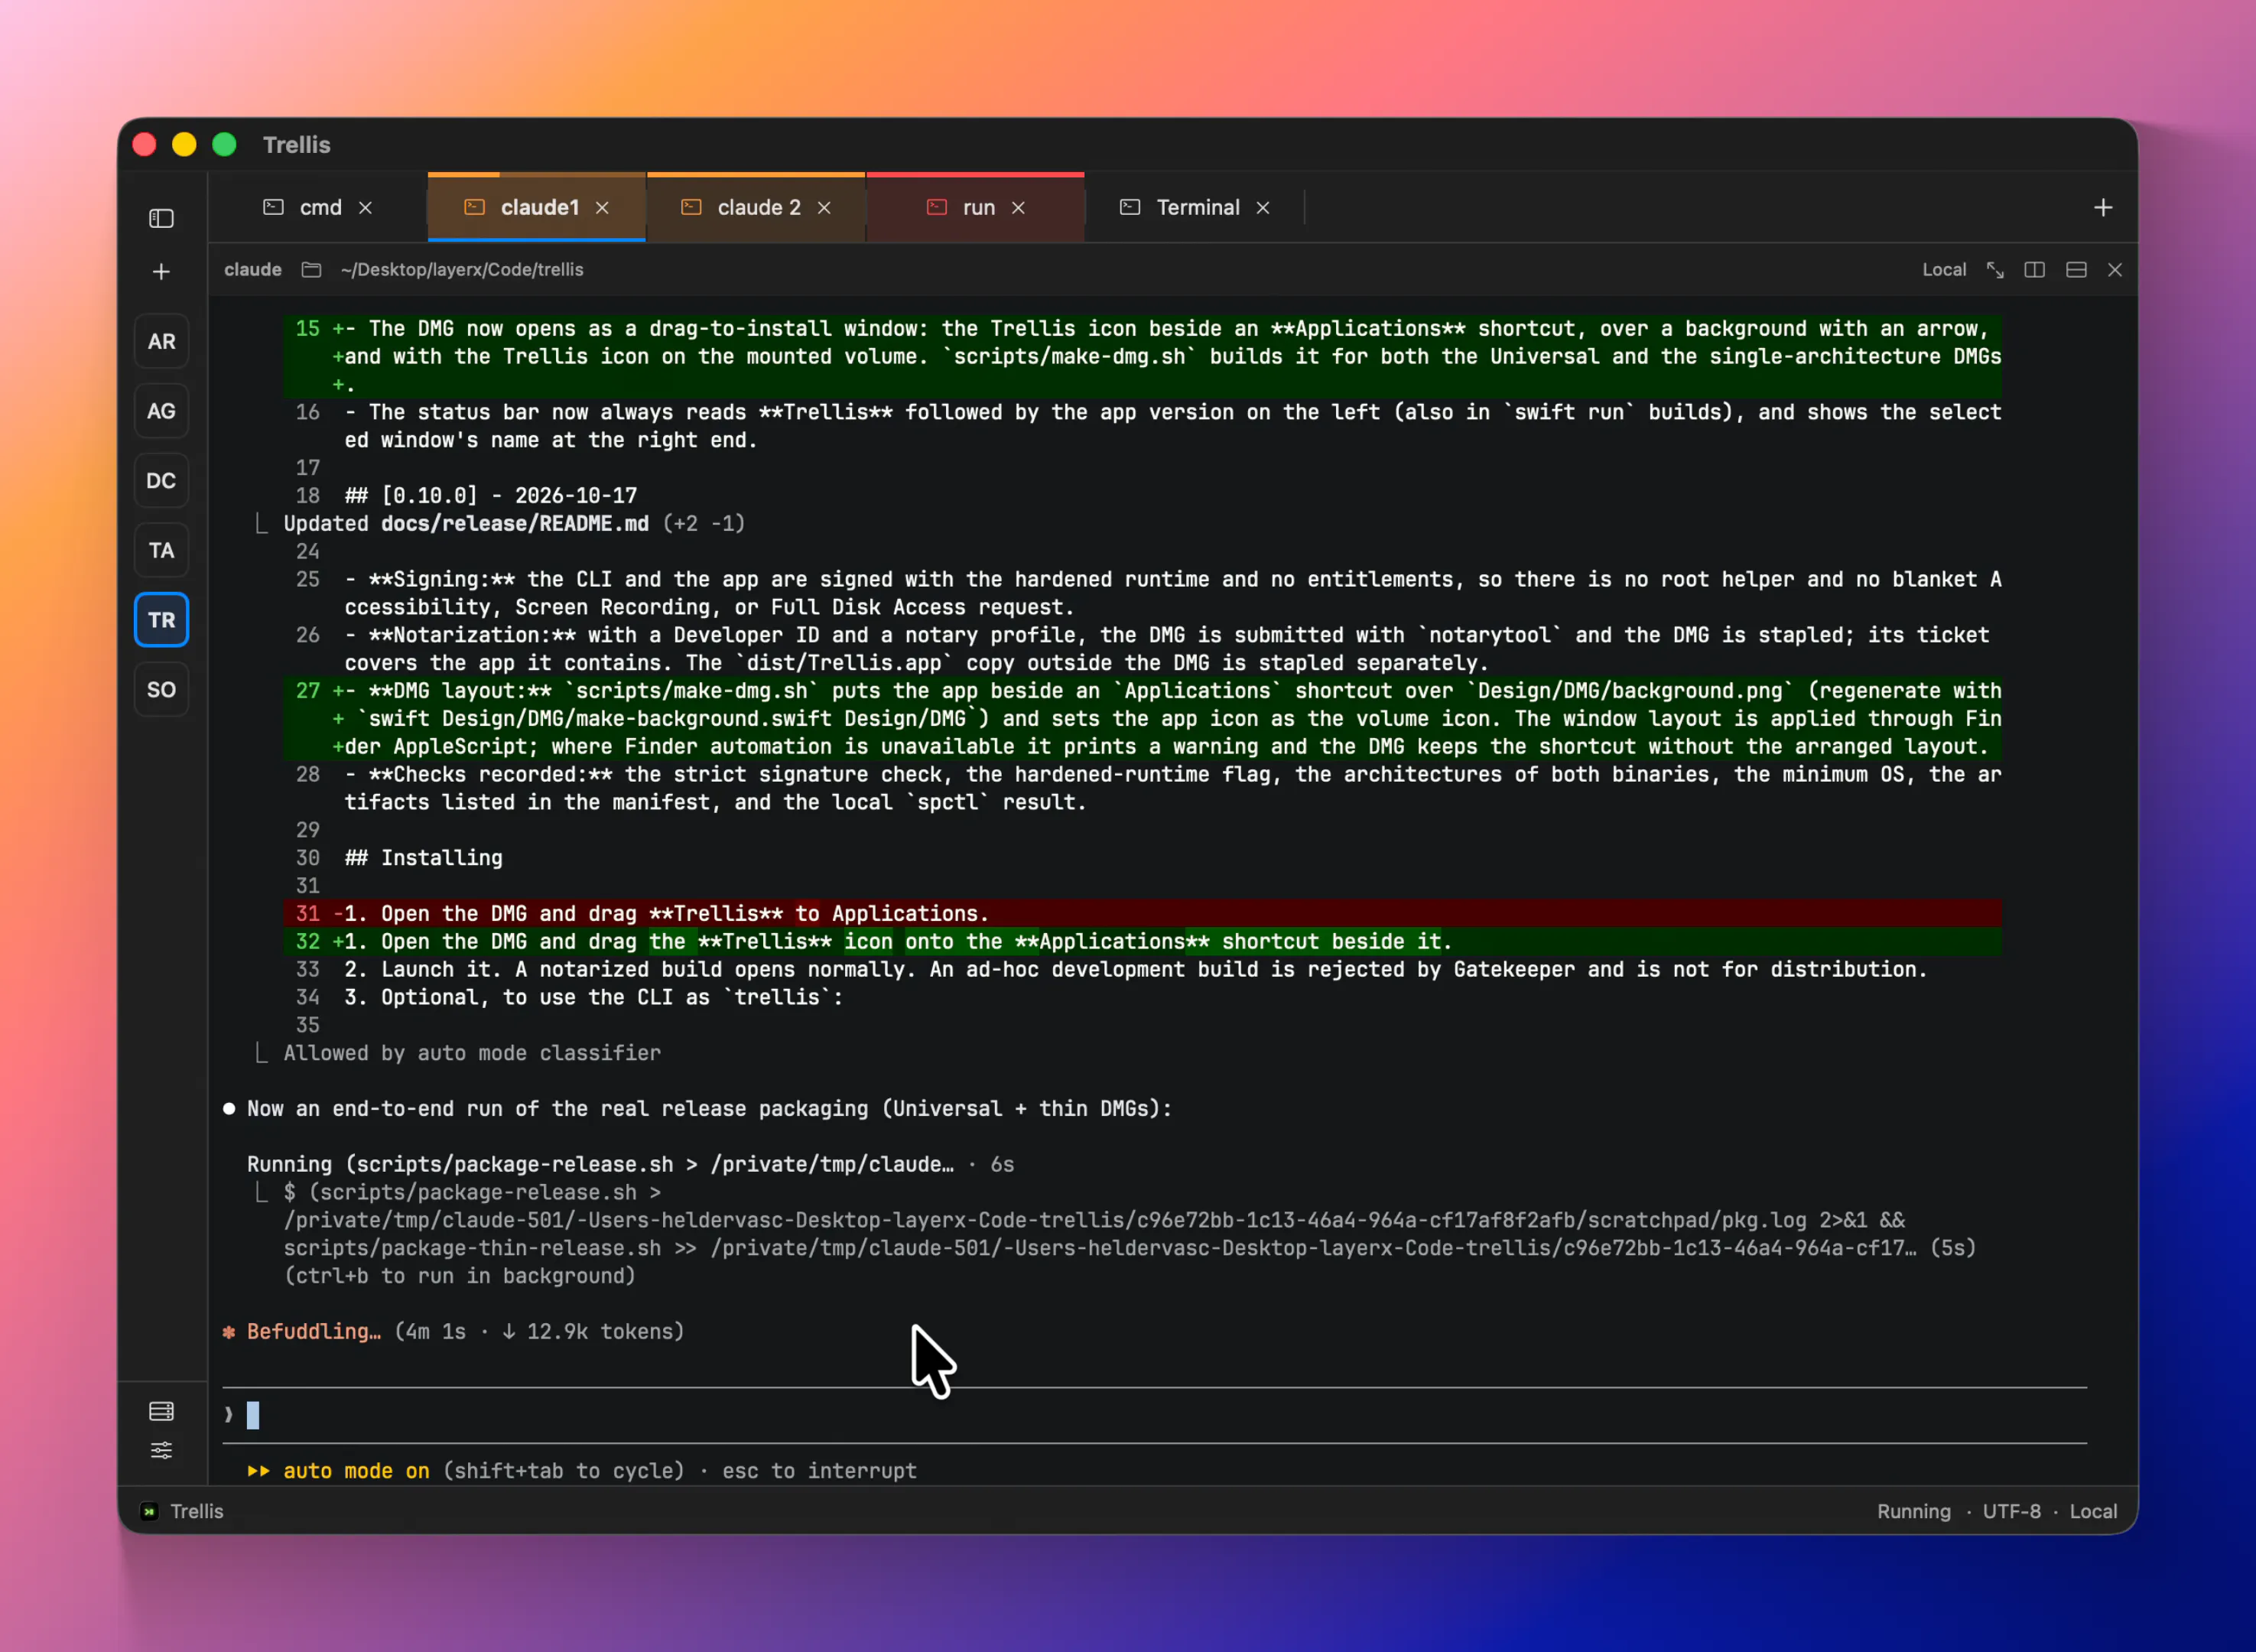Click the 'Allowed by auto mode classifier' line
2256x1652 pixels.
472,1053
